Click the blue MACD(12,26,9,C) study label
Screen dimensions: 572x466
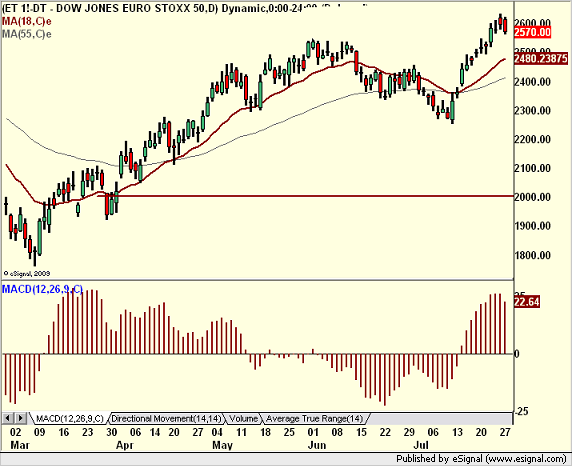[42, 289]
